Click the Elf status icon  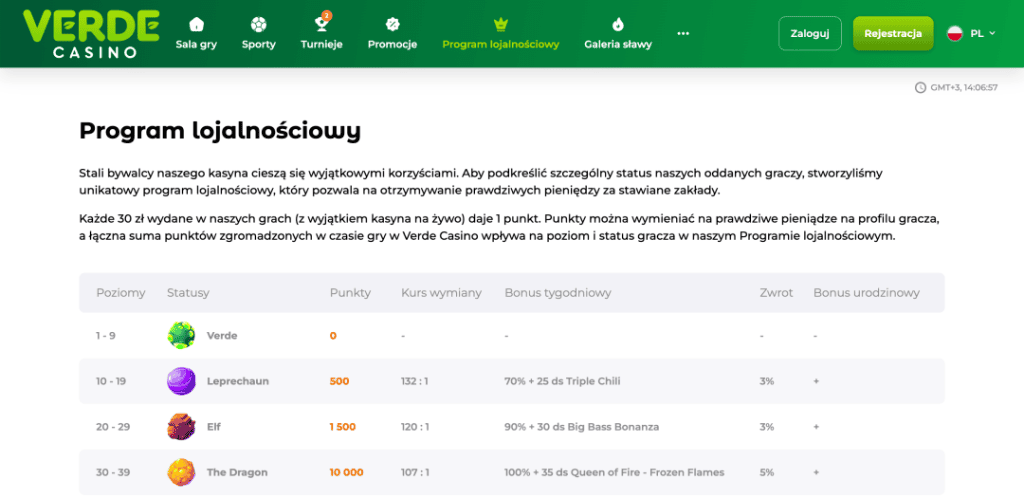click(x=181, y=427)
